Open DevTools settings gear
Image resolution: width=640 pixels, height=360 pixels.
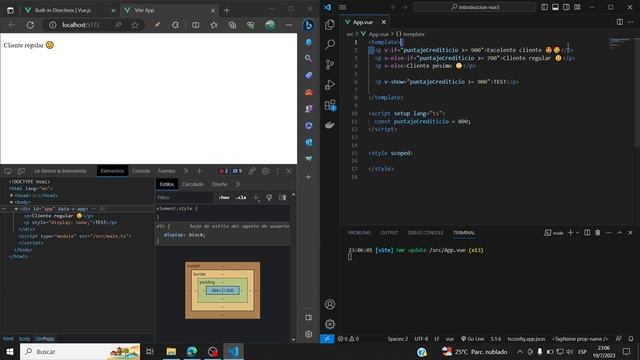(265, 171)
